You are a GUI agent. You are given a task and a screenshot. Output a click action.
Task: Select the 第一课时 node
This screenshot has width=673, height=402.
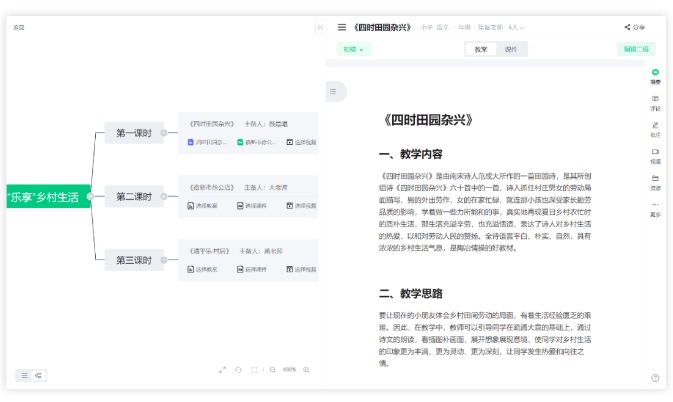[134, 133]
